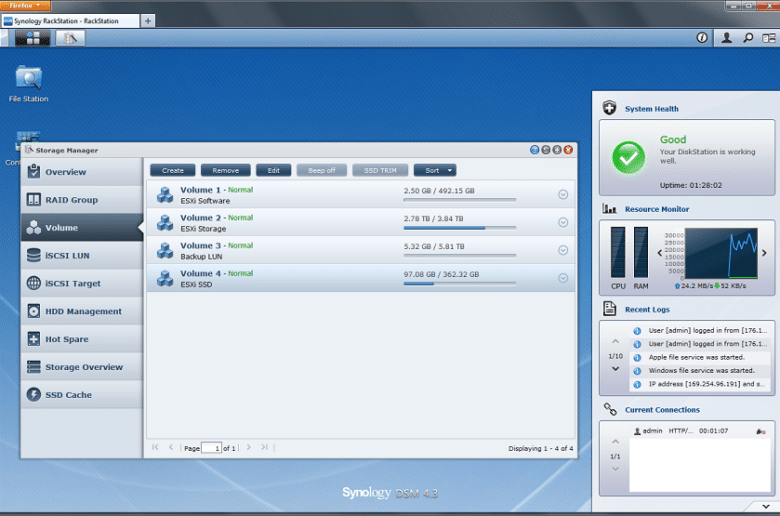
Task: Open the DSM main menu grid icon
Action: 33,38
